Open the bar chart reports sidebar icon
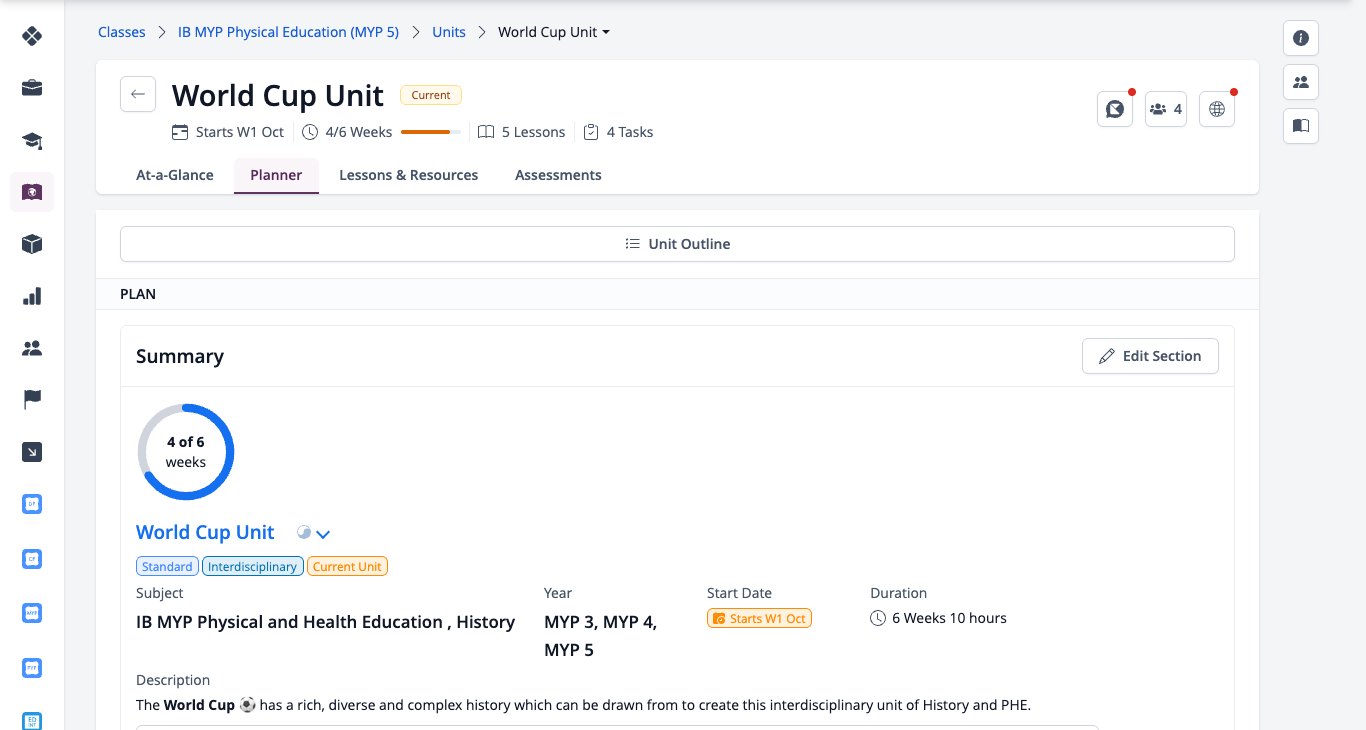Viewport: 1366px width, 730px height. click(32, 296)
